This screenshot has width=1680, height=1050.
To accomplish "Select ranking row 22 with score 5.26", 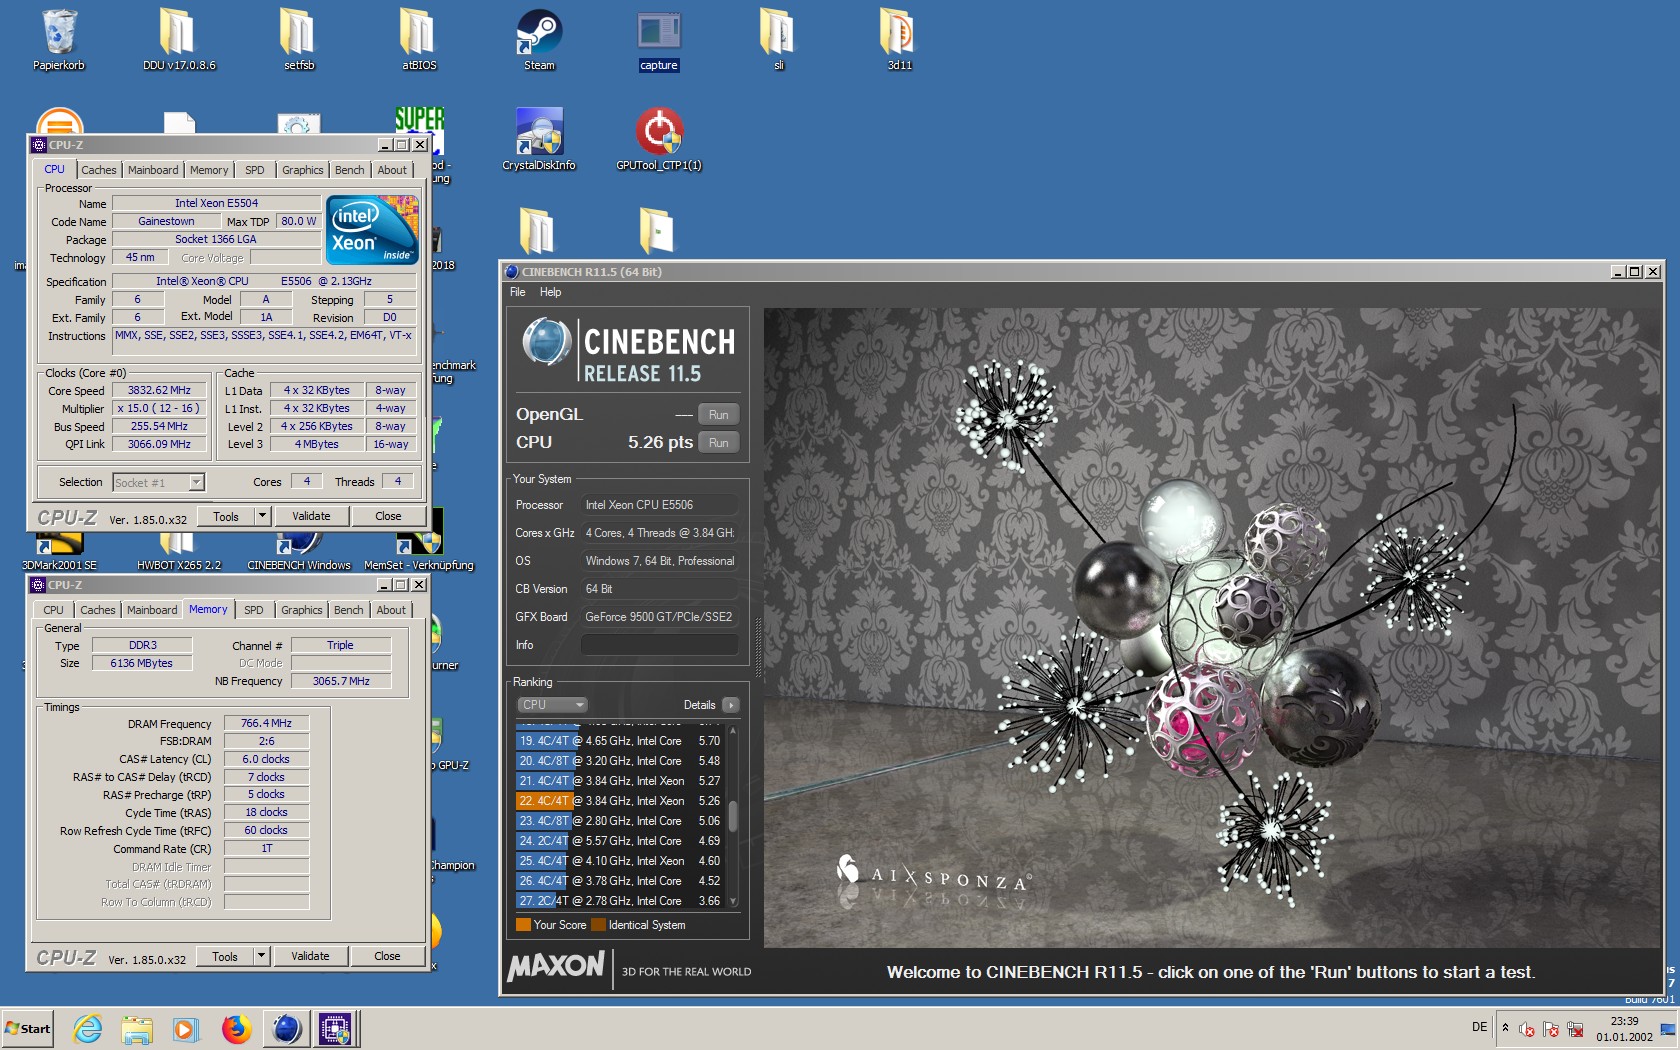I will click(620, 801).
